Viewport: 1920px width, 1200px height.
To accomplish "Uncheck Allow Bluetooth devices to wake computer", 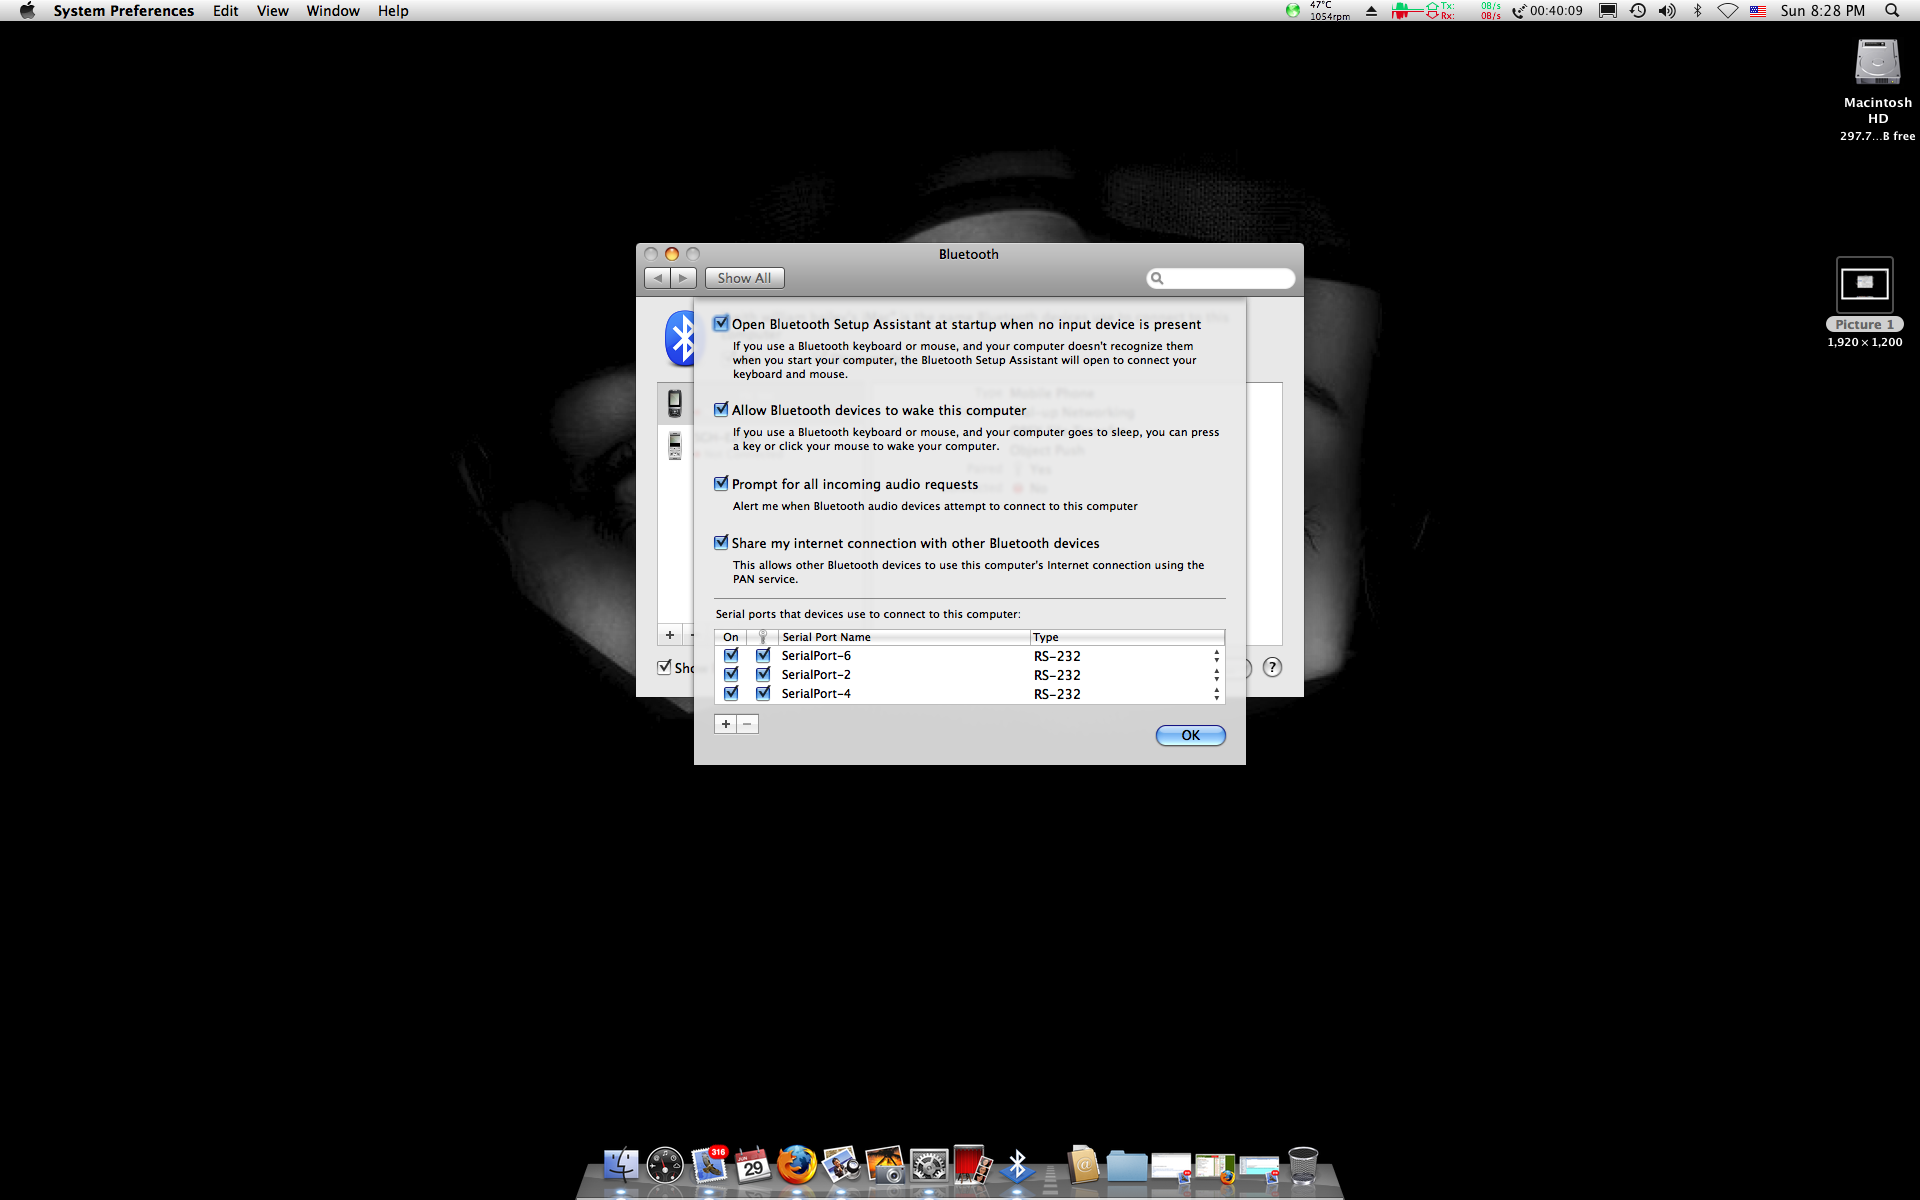I will 721,410.
